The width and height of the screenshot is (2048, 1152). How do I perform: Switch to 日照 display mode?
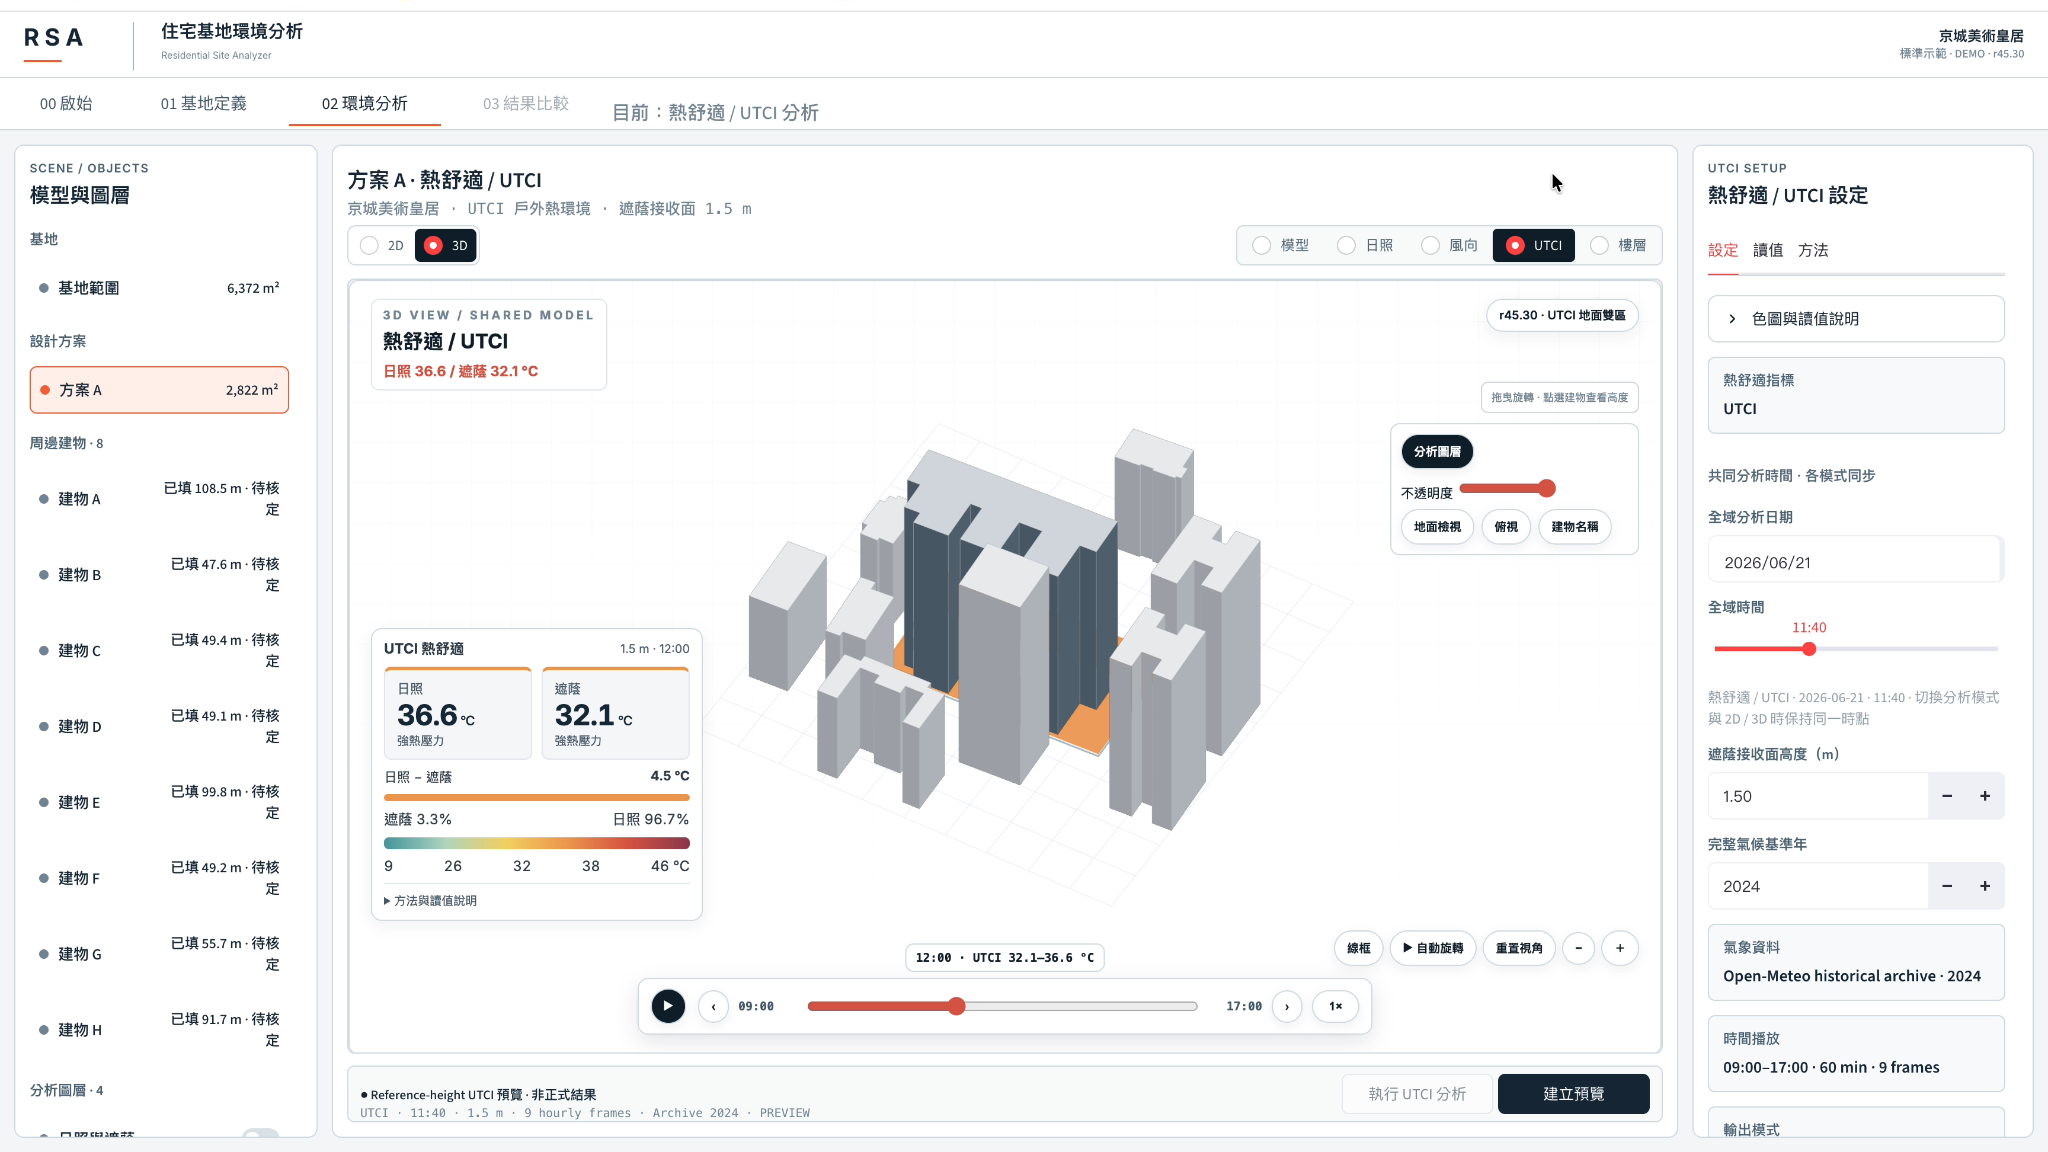click(x=1365, y=245)
